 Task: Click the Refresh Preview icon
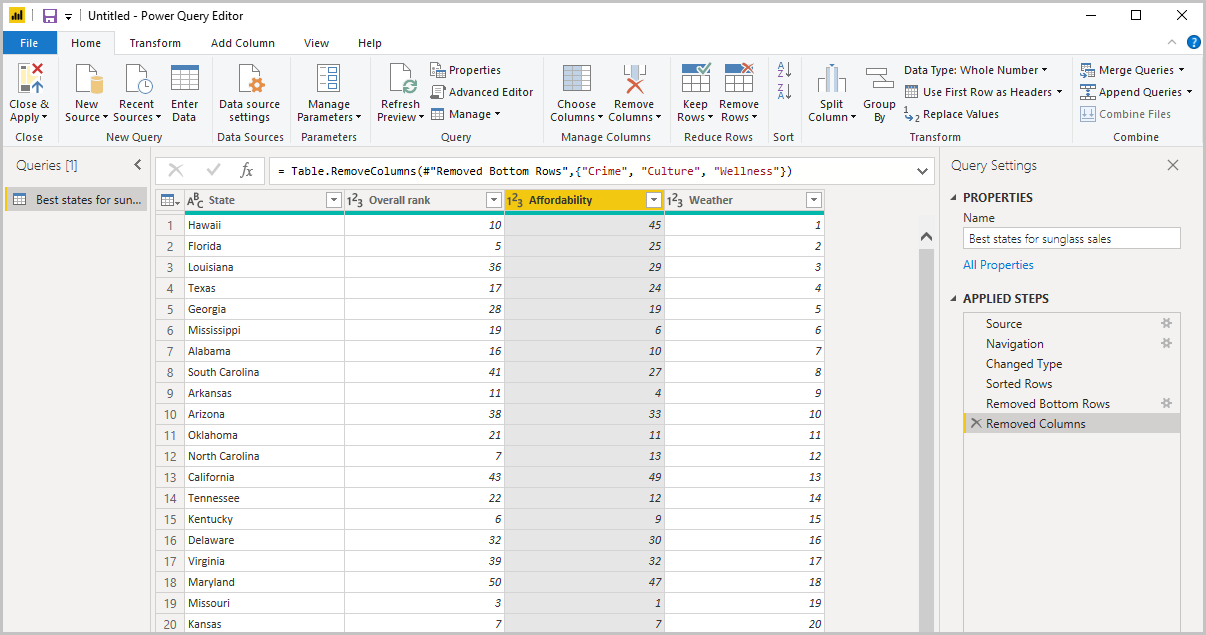401,79
